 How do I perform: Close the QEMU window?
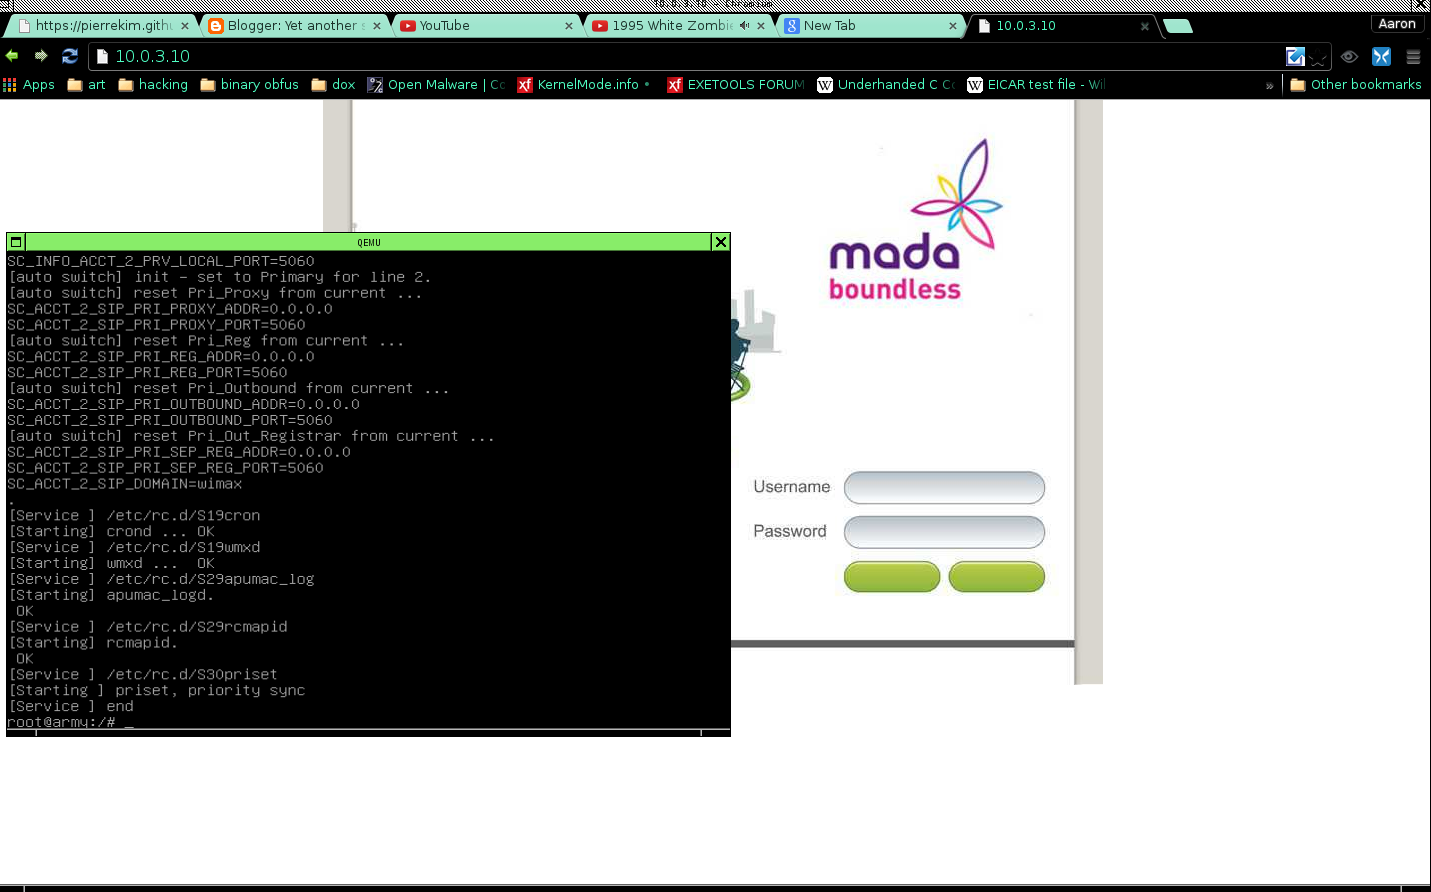click(x=720, y=242)
